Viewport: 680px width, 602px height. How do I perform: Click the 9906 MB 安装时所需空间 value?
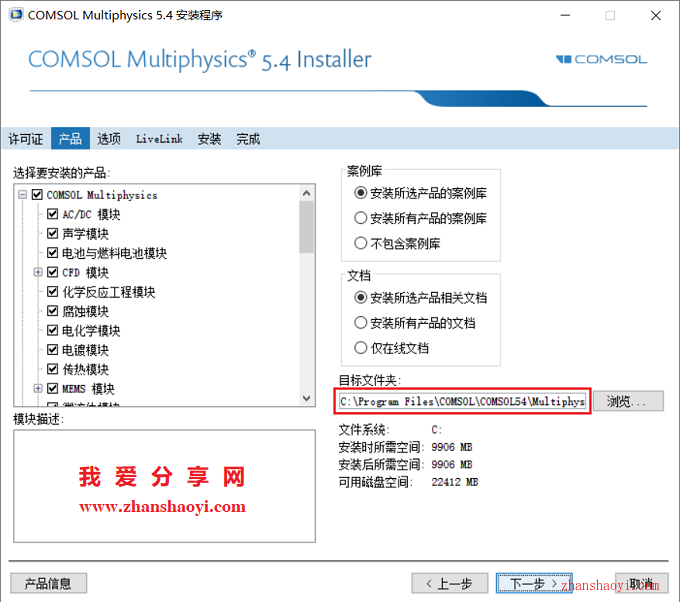pyautogui.click(x=451, y=447)
